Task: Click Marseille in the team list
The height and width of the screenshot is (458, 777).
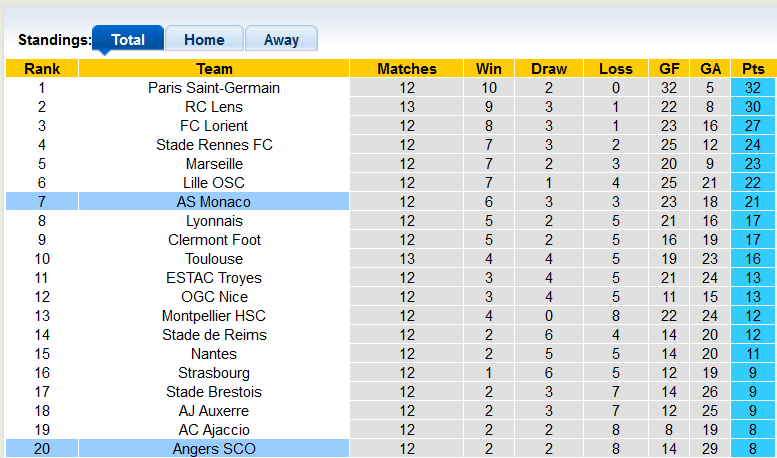Action: coord(214,164)
